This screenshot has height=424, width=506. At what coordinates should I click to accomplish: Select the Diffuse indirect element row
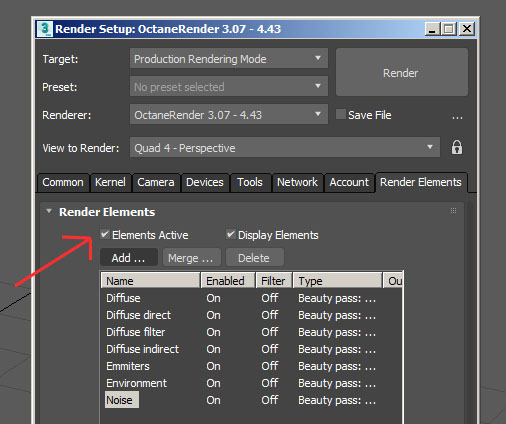pyautogui.click(x=252, y=349)
